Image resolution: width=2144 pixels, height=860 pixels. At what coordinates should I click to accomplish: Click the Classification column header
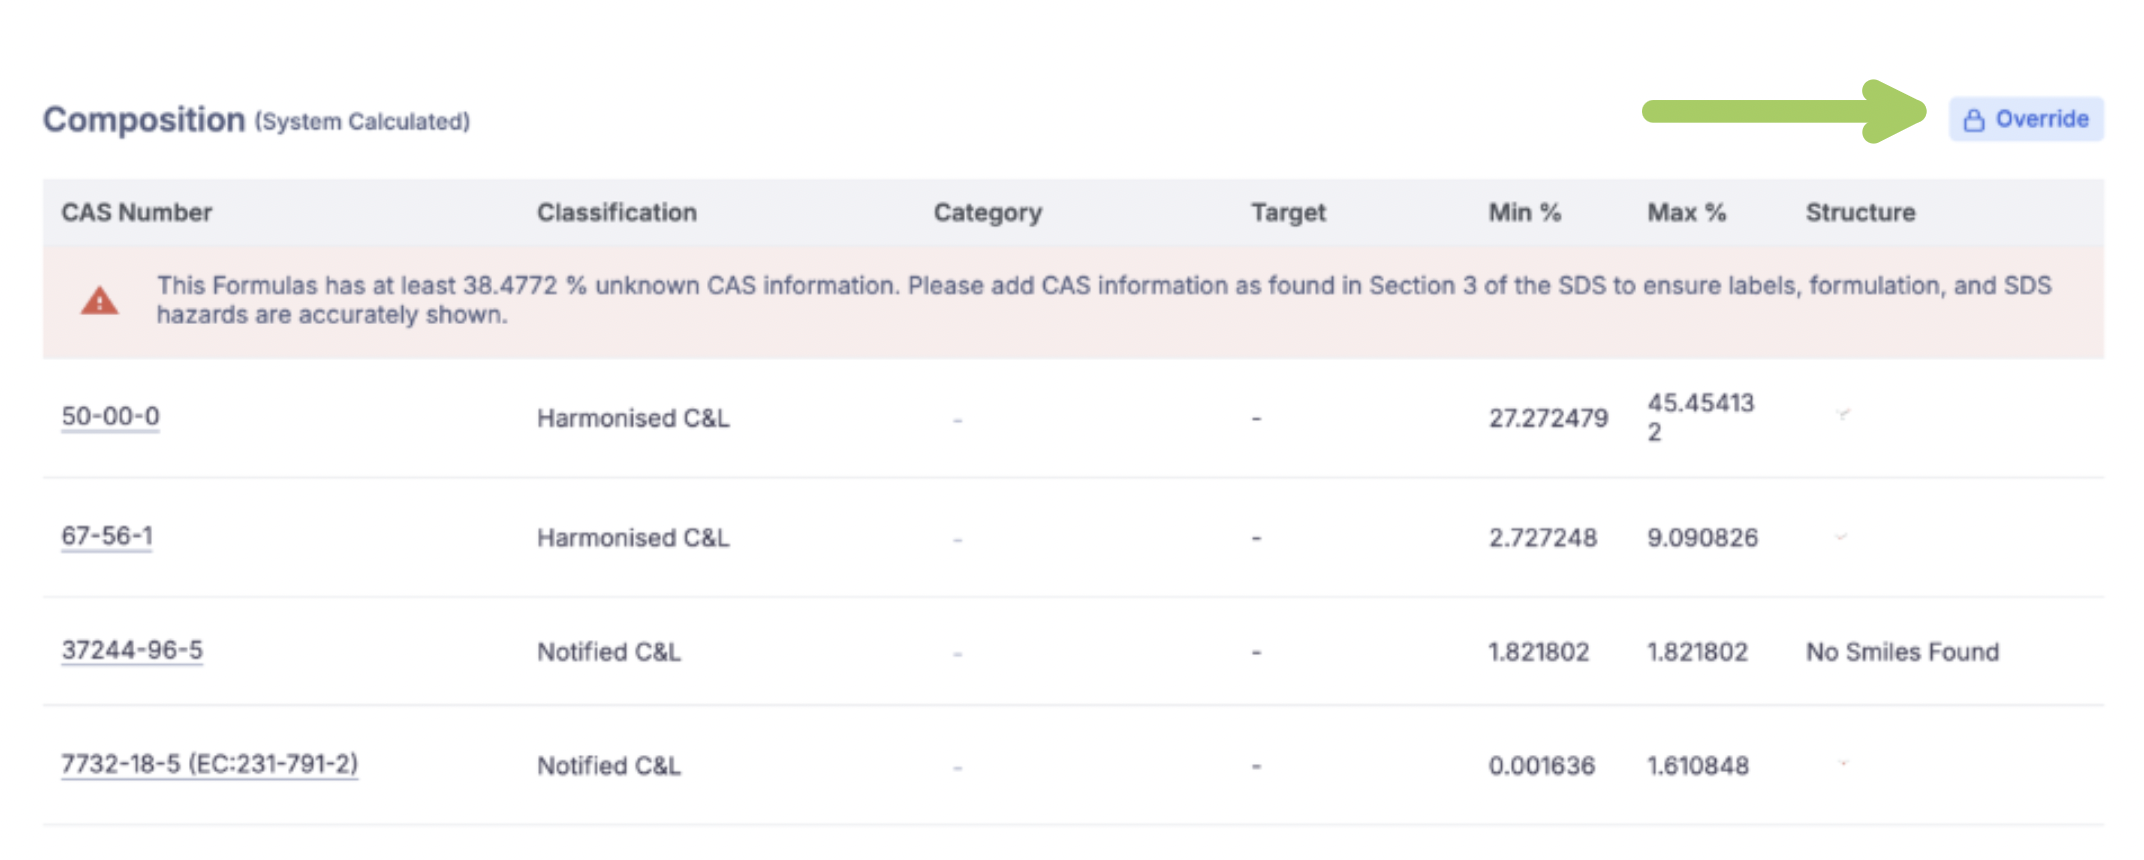[x=616, y=212]
